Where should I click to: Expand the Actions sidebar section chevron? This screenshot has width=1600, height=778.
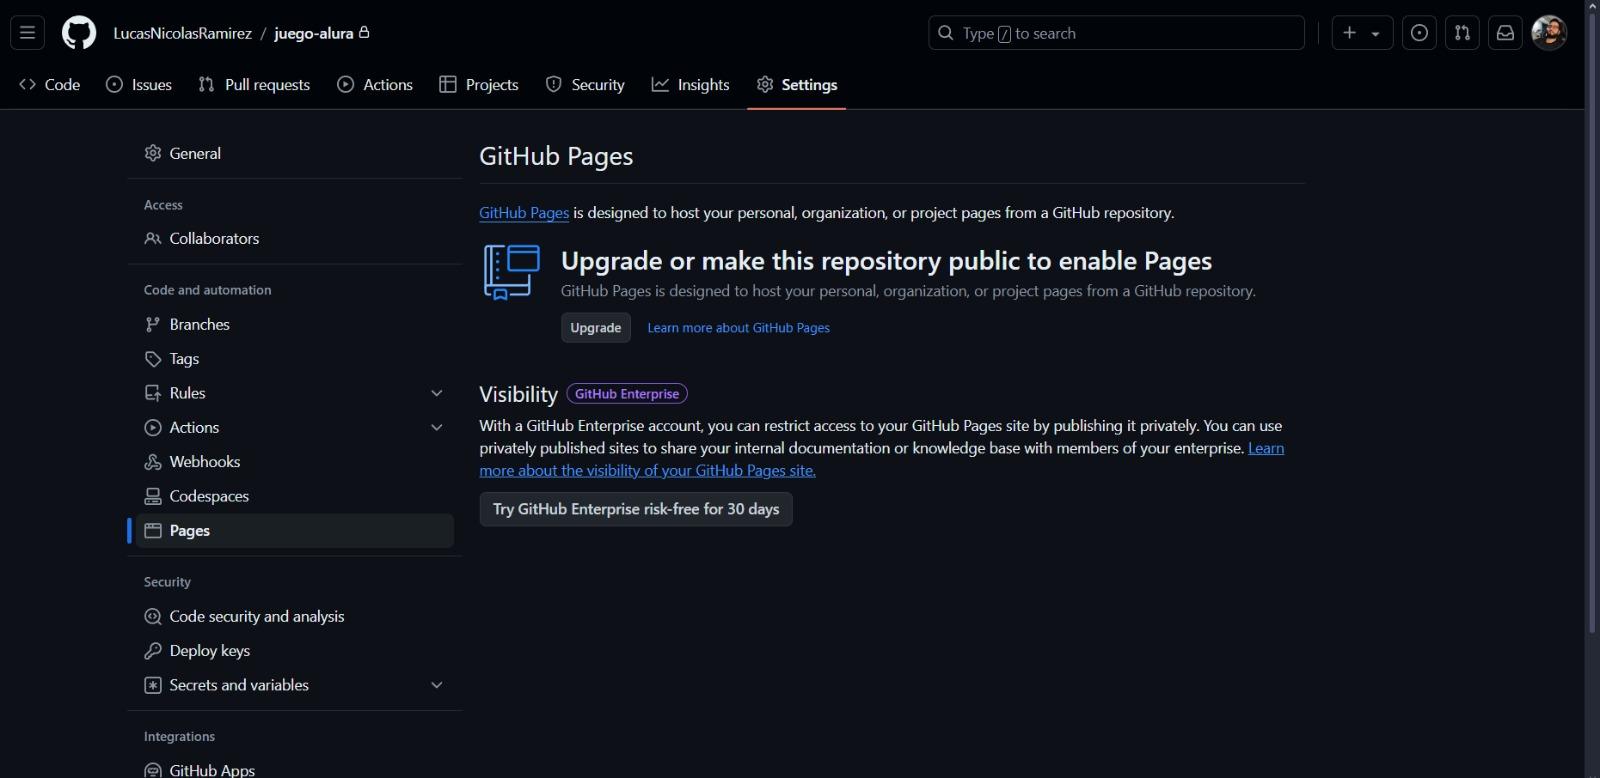coord(437,427)
